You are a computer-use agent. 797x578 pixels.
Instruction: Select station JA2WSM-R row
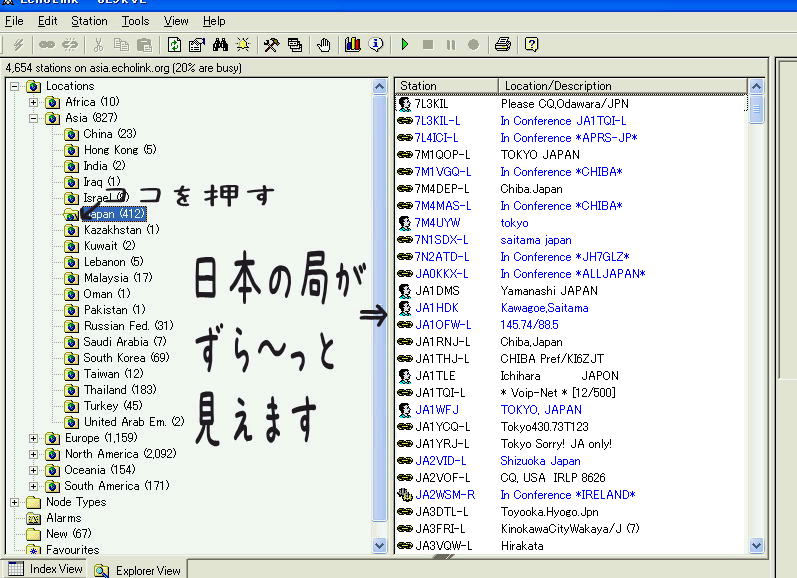click(x=570, y=495)
